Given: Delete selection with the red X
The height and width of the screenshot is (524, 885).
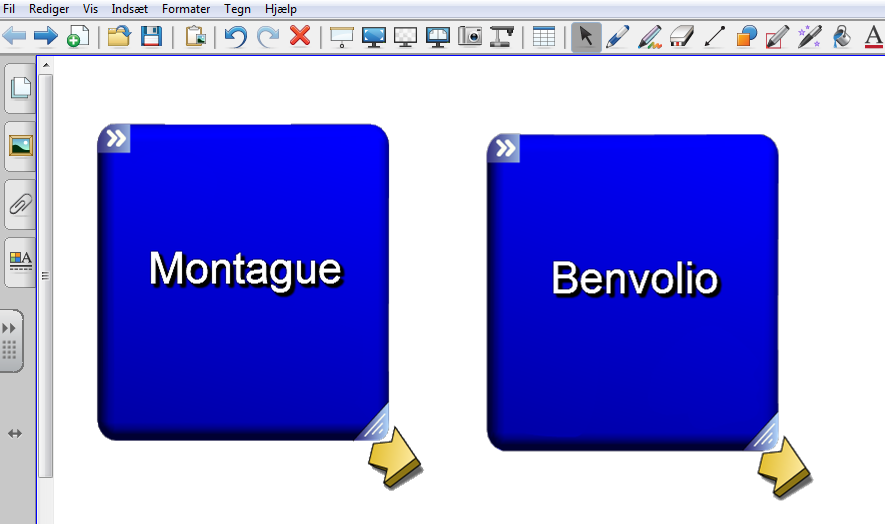Looking at the screenshot, I should 300,36.
